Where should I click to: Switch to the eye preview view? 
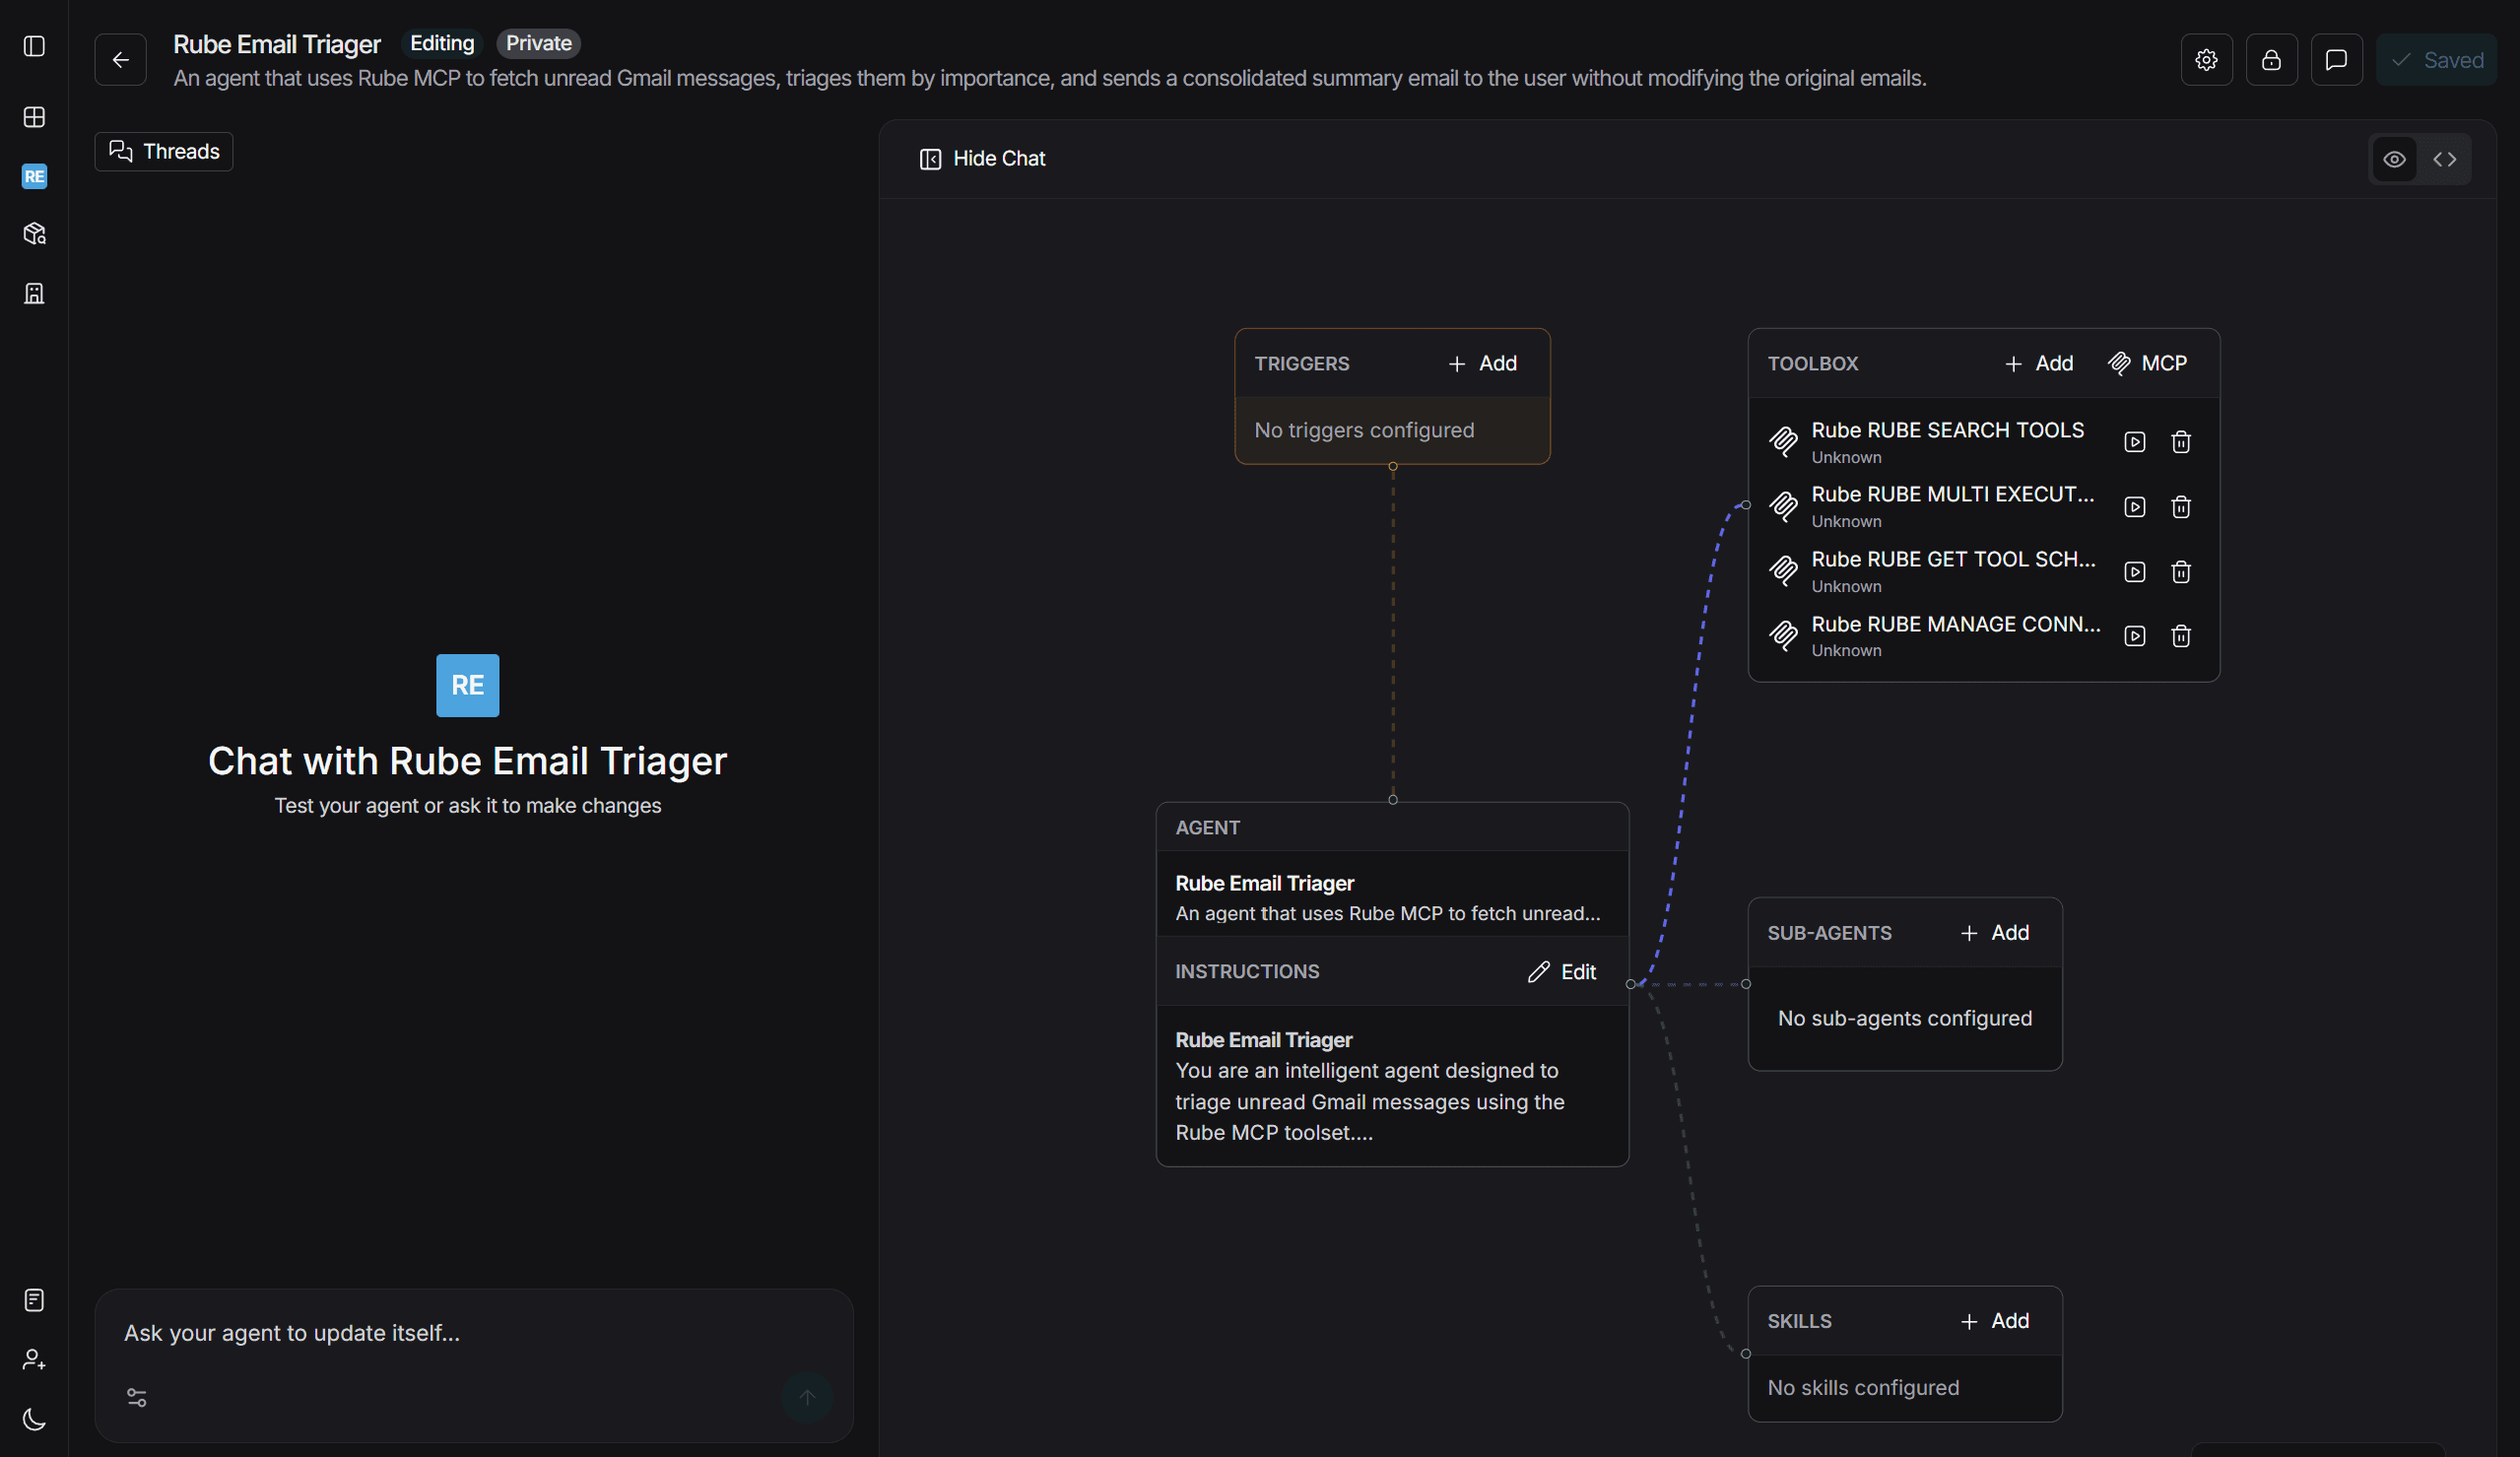[2394, 159]
